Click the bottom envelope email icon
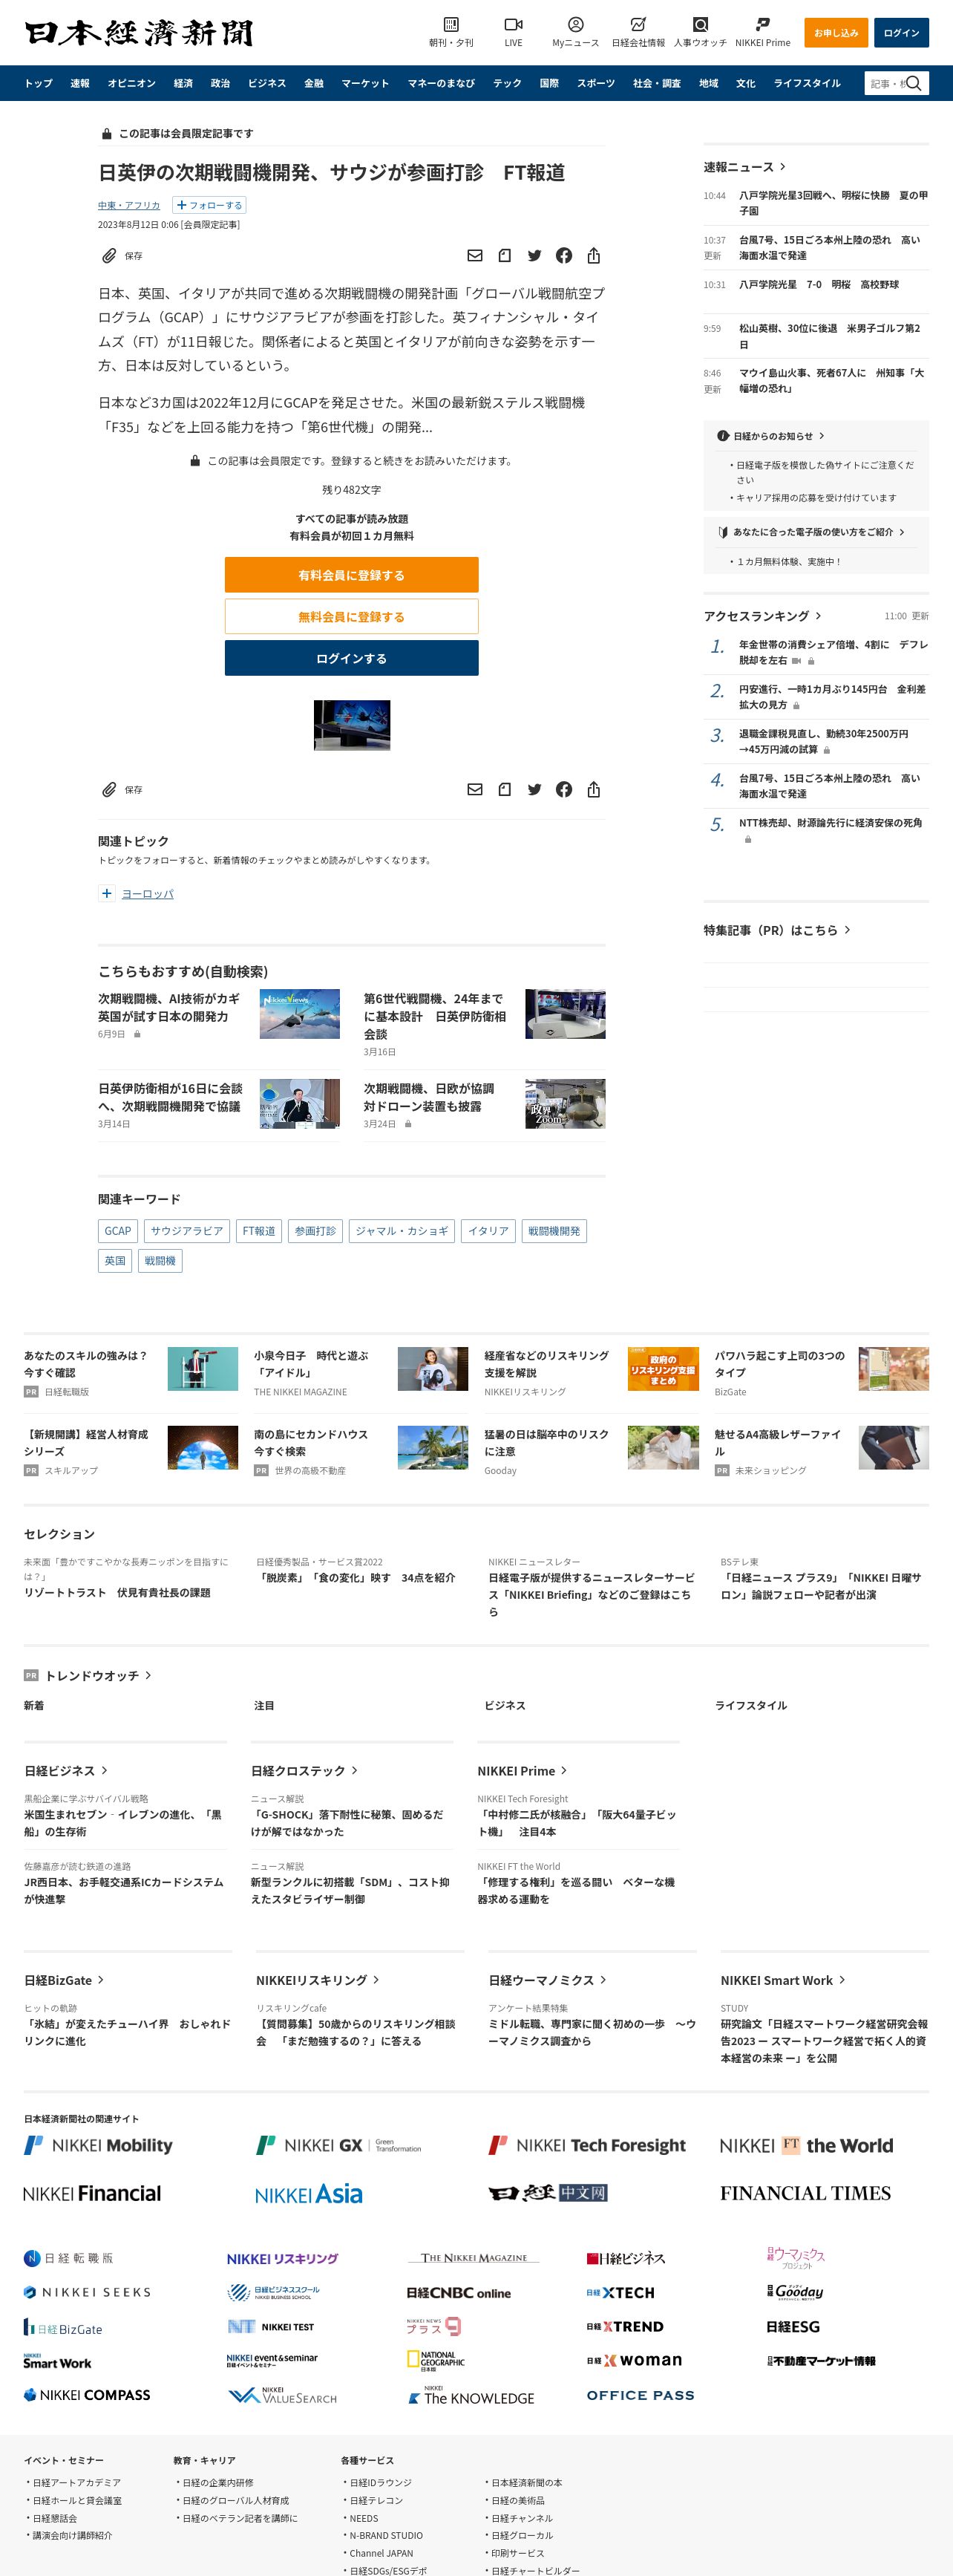The width and height of the screenshot is (953, 2576). (475, 790)
